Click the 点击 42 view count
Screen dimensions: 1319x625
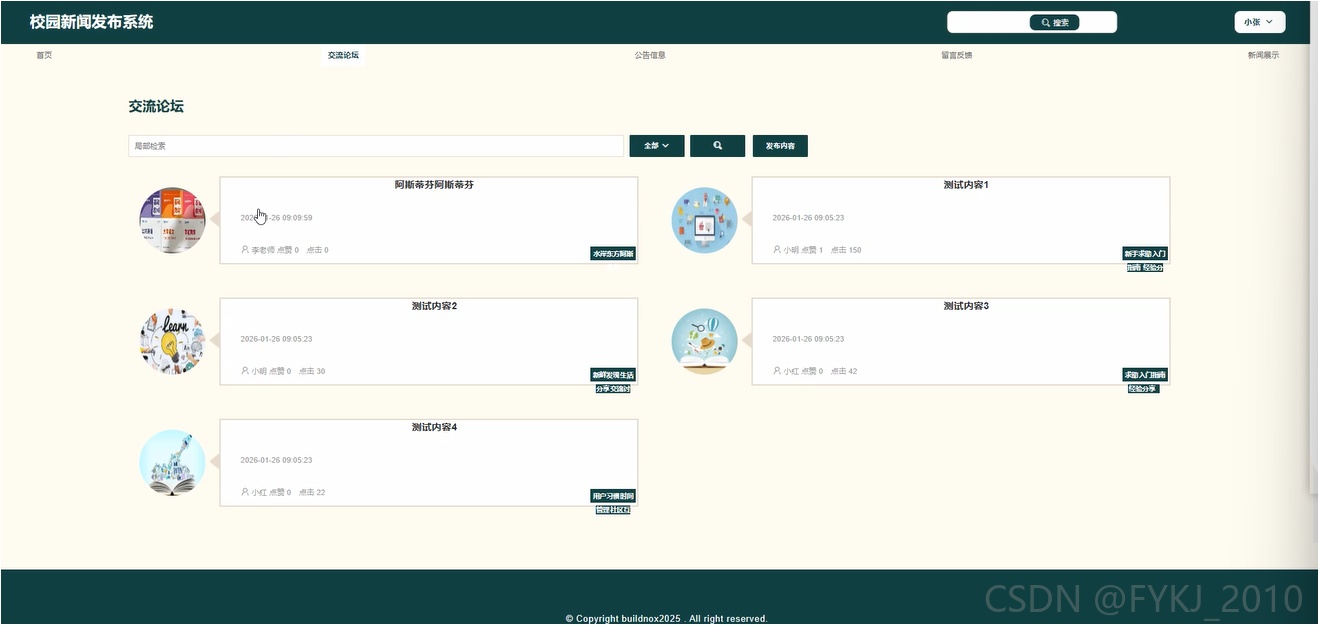[844, 371]
